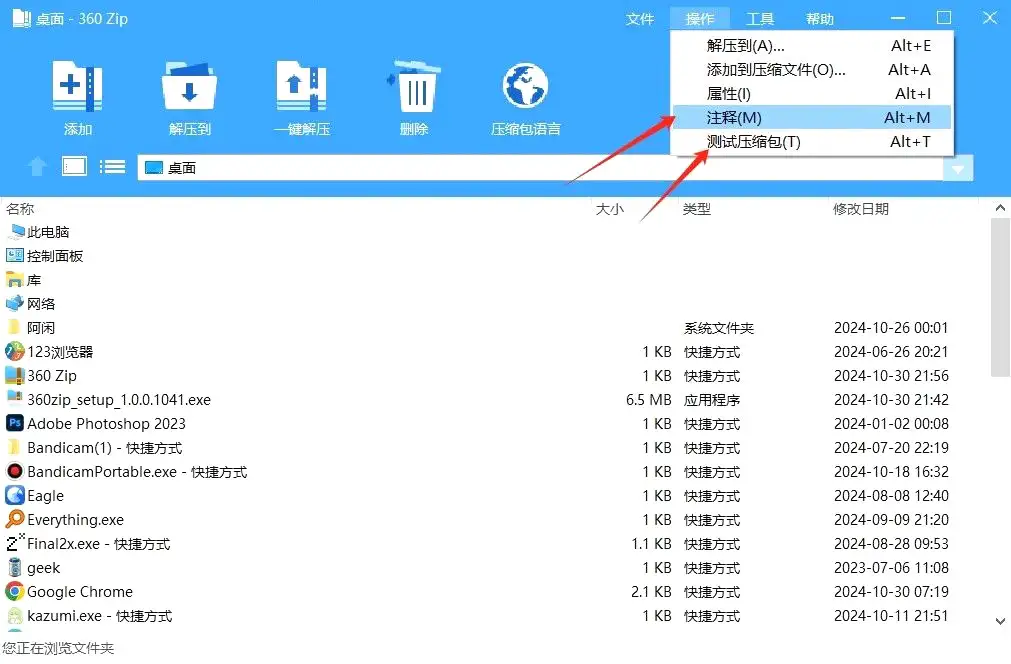Click the scrollbar up arrow

pos(1000,208)
